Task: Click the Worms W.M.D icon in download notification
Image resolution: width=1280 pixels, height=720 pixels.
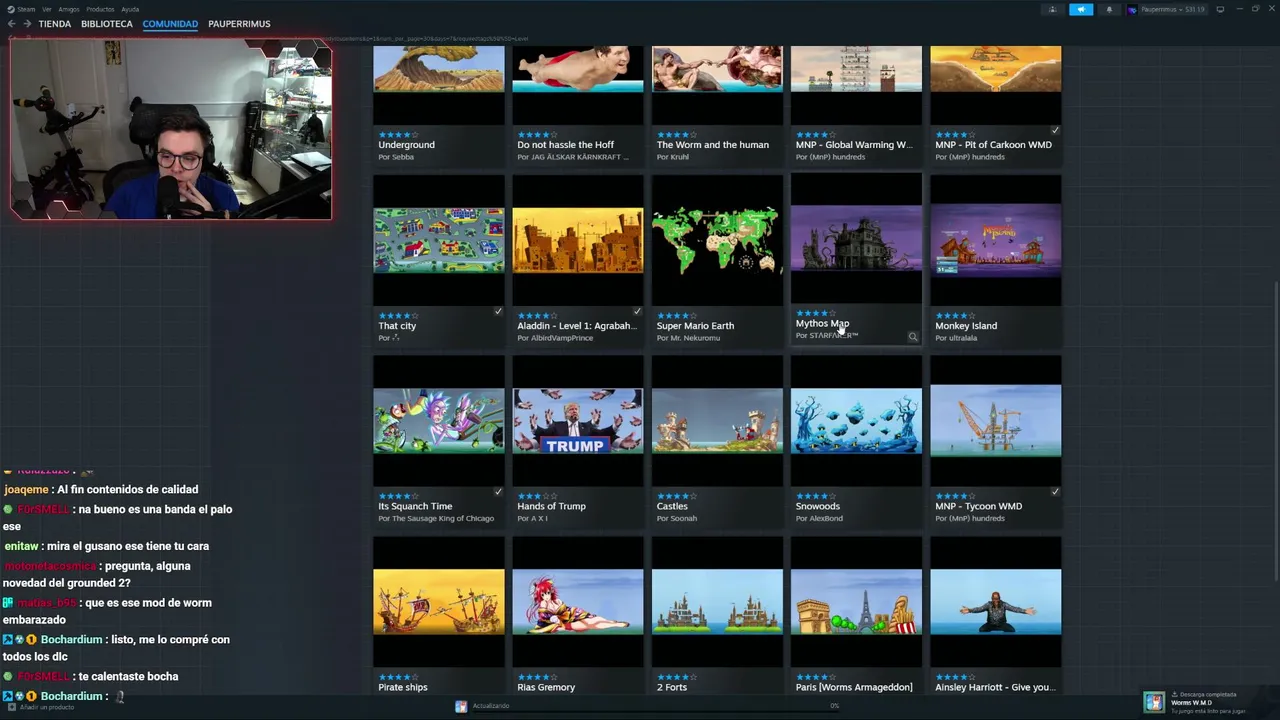Action: click(1154, 702)
